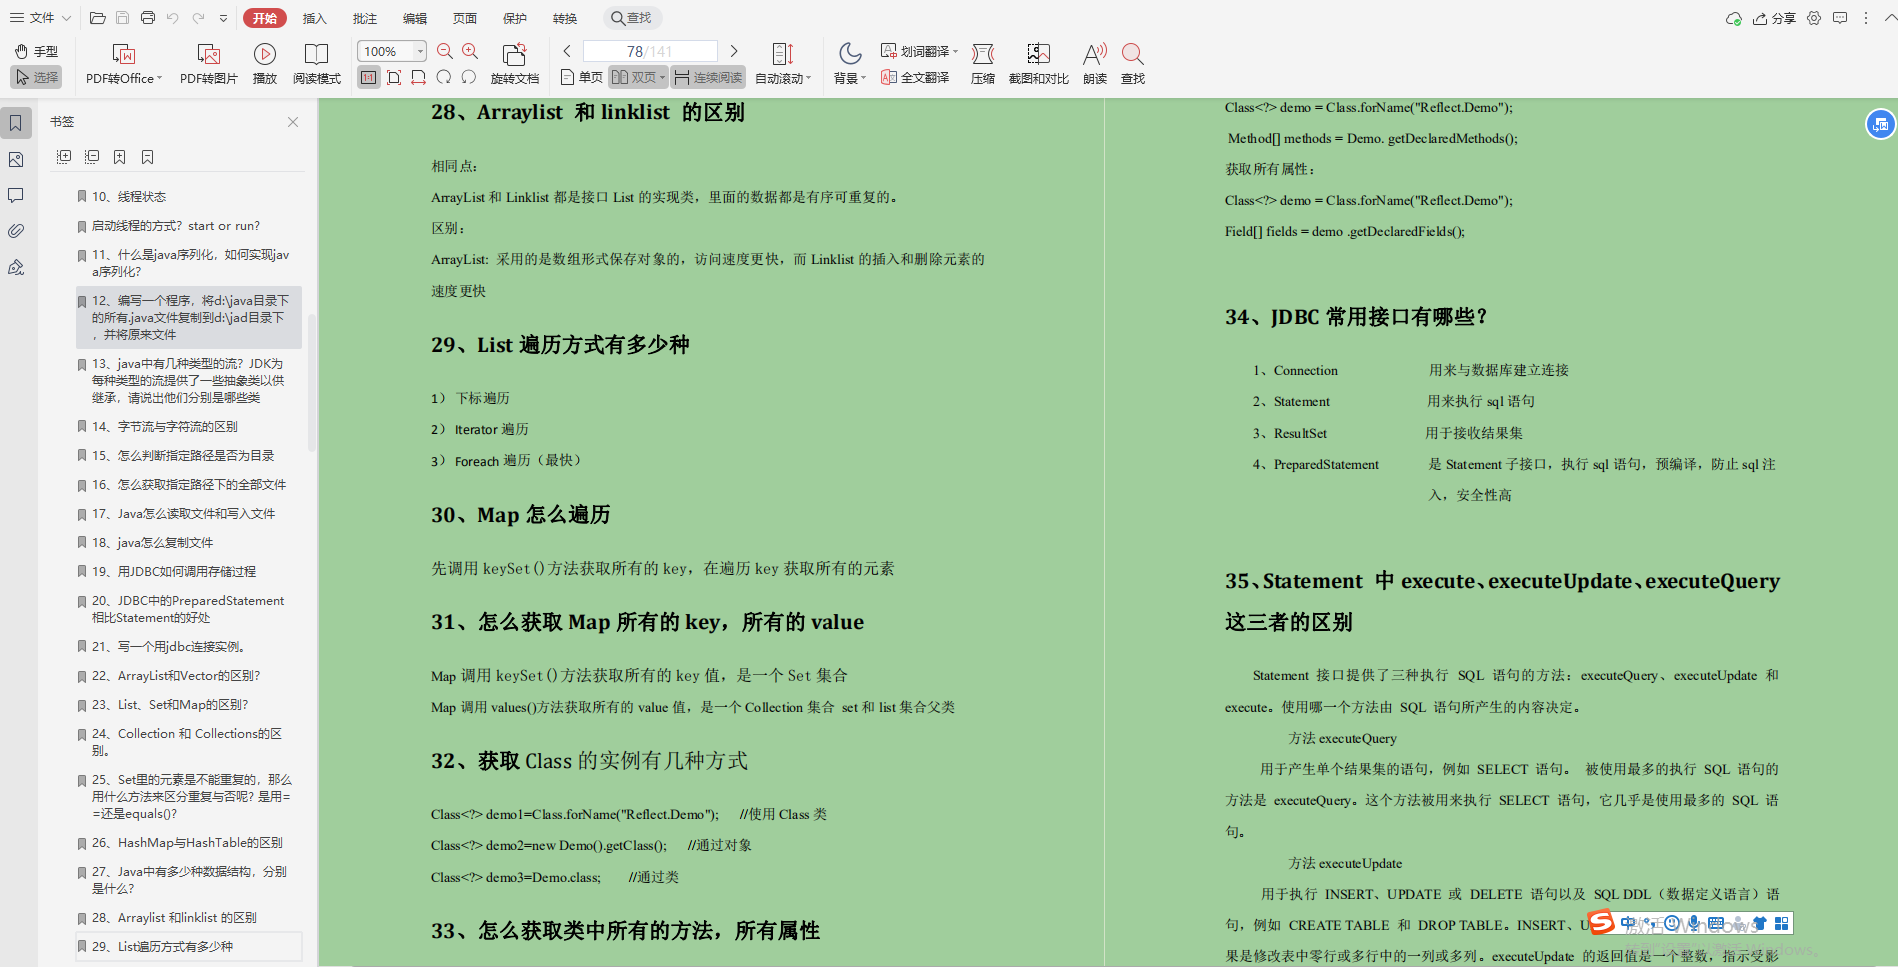Image resolution: width=1898 pixels, height=967 pixels.
Task: Start slideshow with 播放 icon
Action: point(265,65)
